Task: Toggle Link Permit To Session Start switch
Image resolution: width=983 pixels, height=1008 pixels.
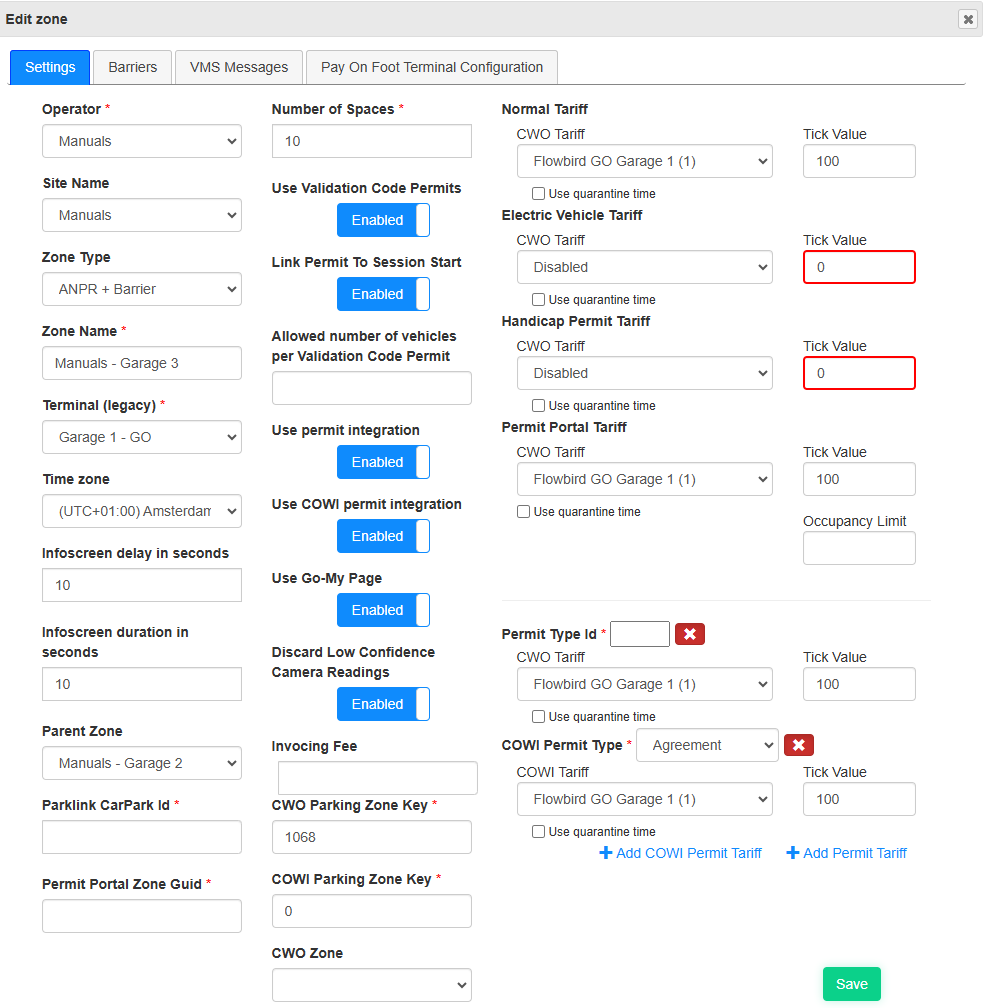Action: point(383,294)
